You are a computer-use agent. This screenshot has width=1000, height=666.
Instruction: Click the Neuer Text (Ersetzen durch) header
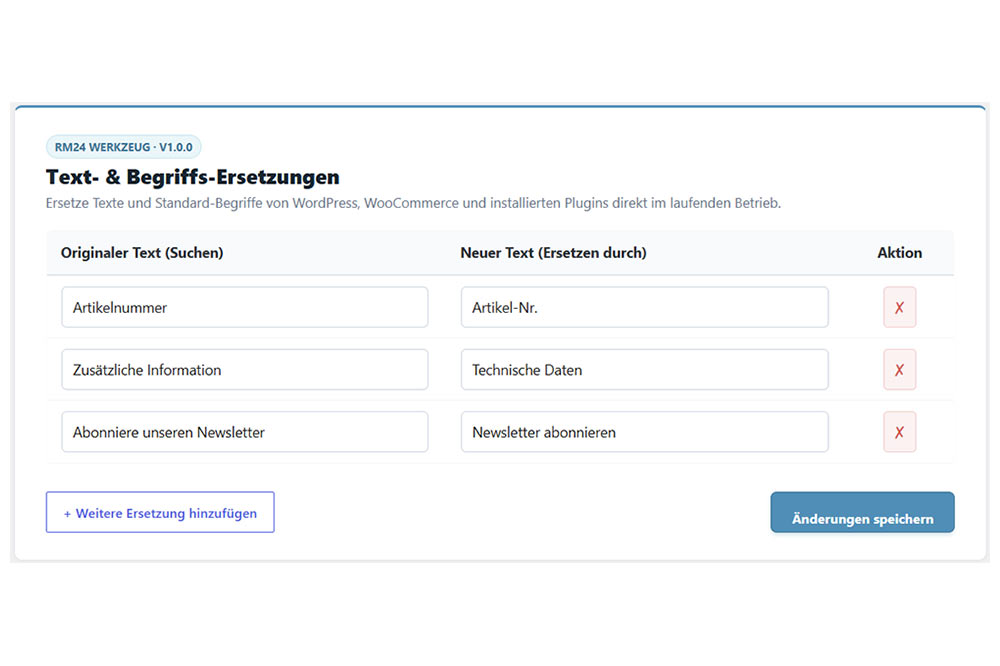[554, 253]
